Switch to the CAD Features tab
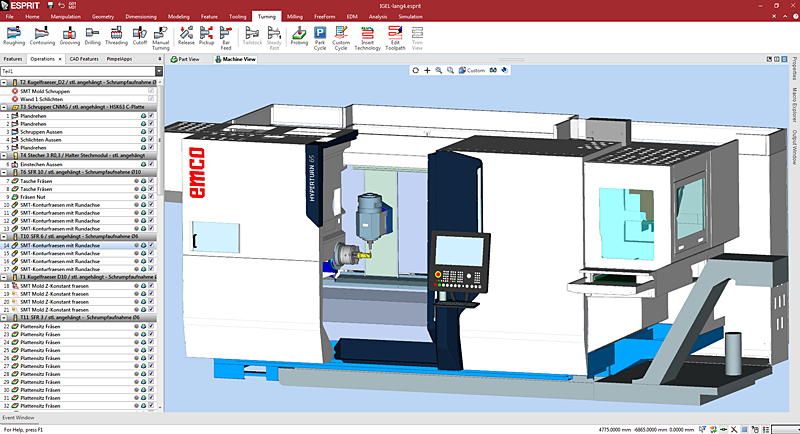Image resolution: width=800 pixels, height=434 pixels. (x=84, y=59)
